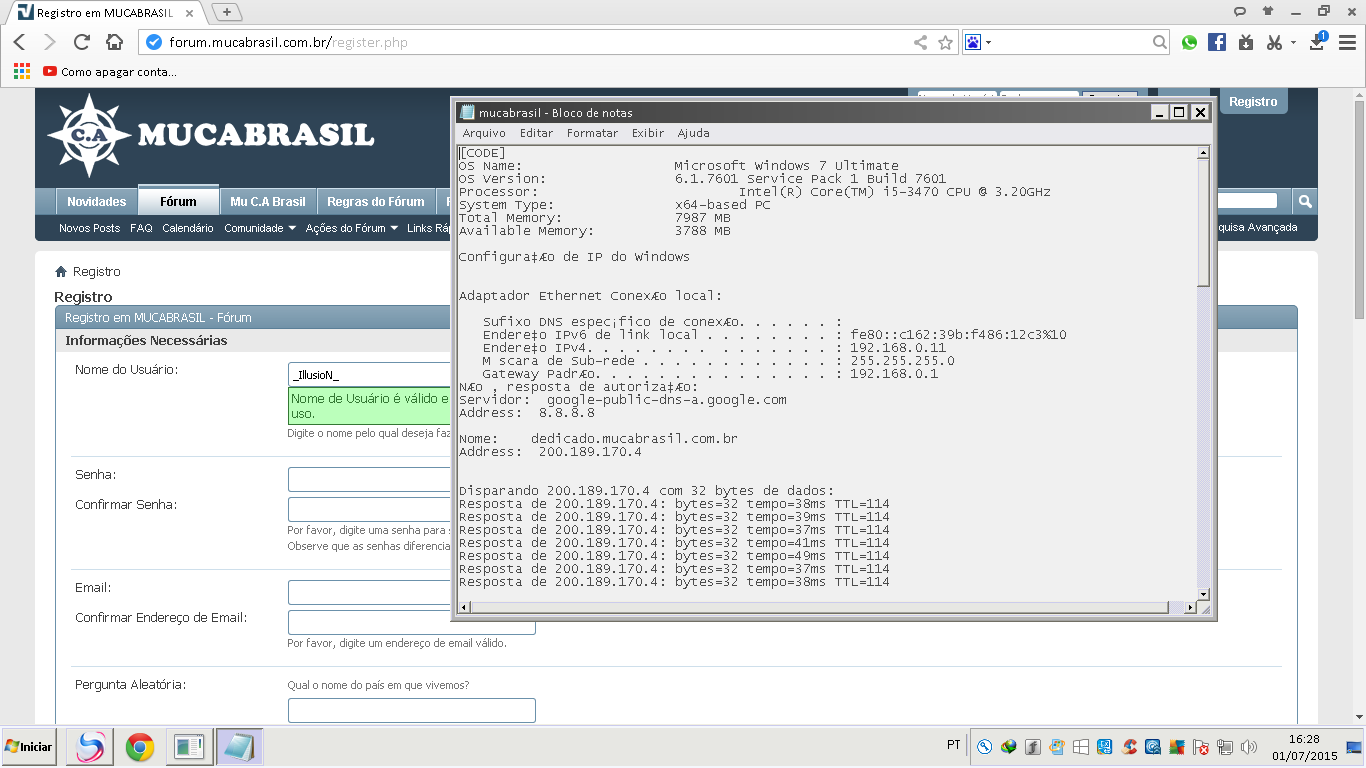Viewport: 1366px width, 768px height.
Task: Bookmark page with the star icon
Action: point(945,42)
